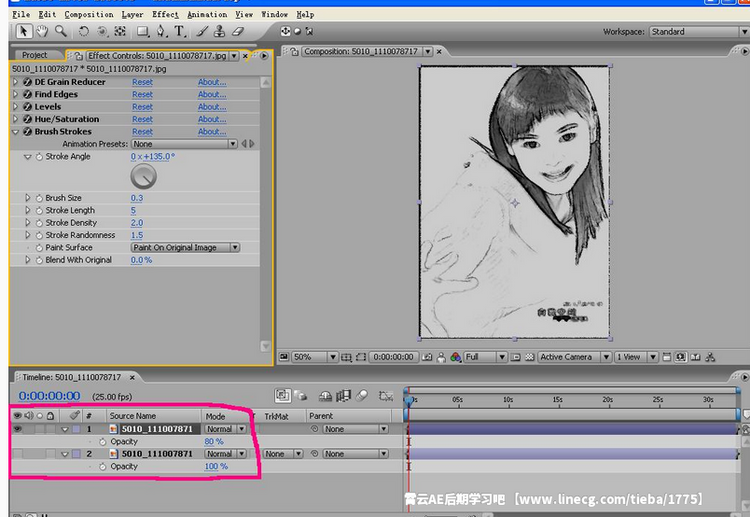
Task: Select the Zoom magnifier tool
Action: [x=61, y=32]
